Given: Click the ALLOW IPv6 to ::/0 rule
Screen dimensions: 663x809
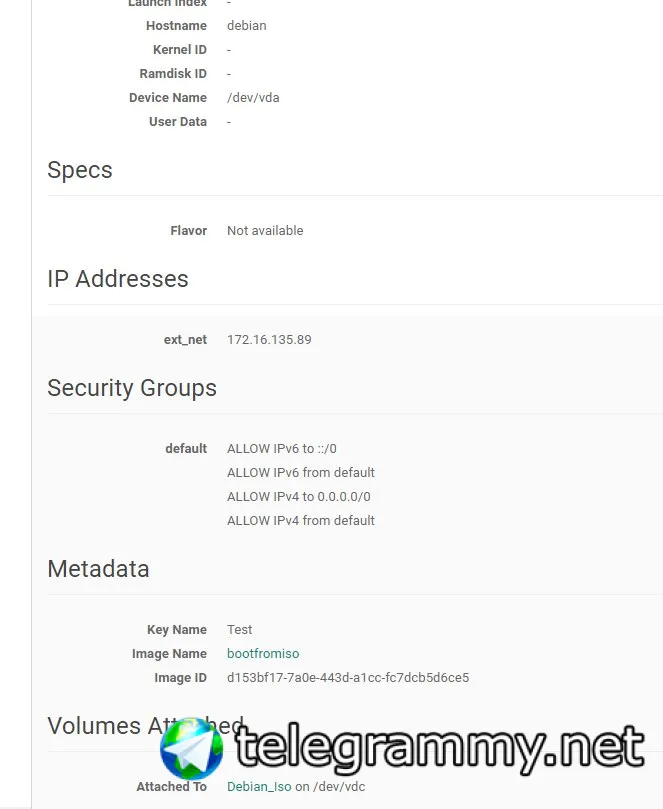Looking at the screenshot, I should (289, 449).
